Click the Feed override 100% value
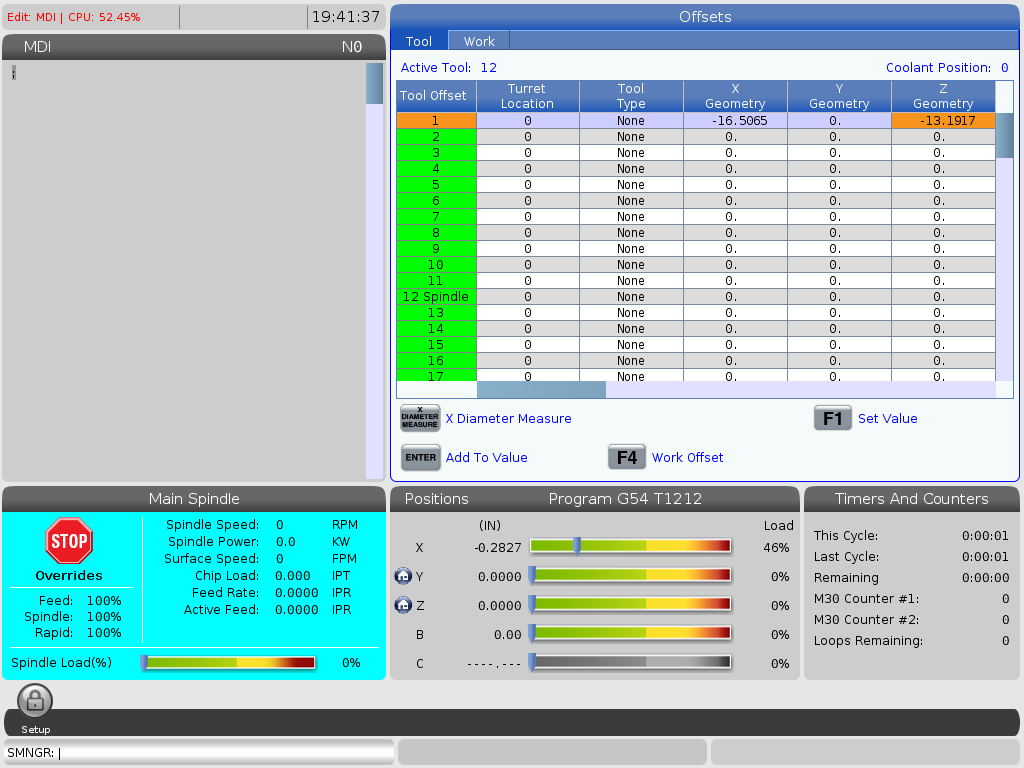This screenshot has width=1024, height=768. (x=104, y=600)
